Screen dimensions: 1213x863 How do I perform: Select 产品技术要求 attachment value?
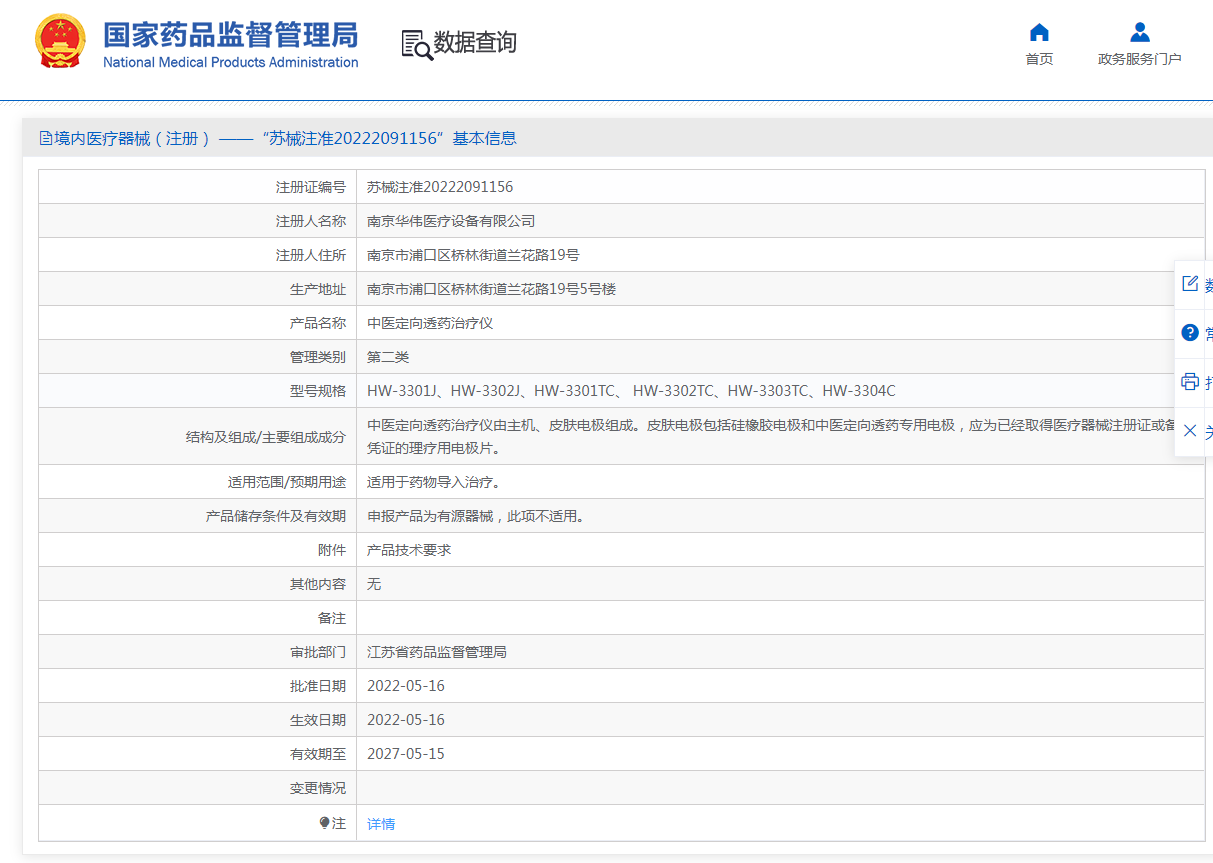point(409,550)
